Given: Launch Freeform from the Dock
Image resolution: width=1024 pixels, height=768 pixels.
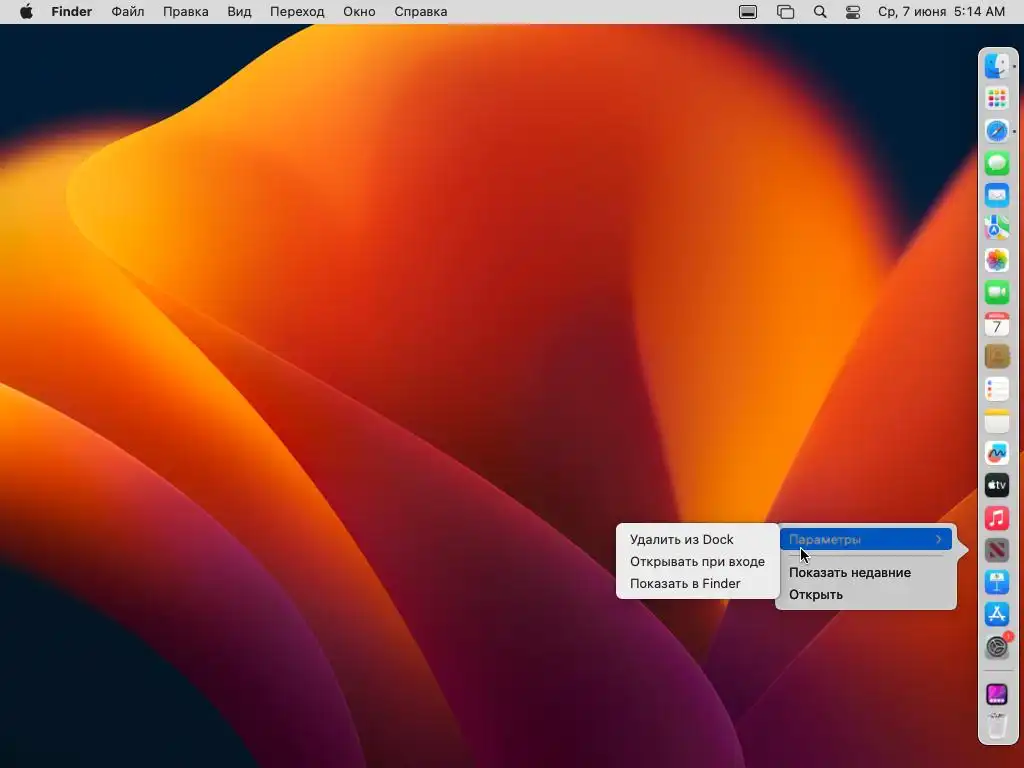Looking at the screenshot, I should (x=997, y=453).
